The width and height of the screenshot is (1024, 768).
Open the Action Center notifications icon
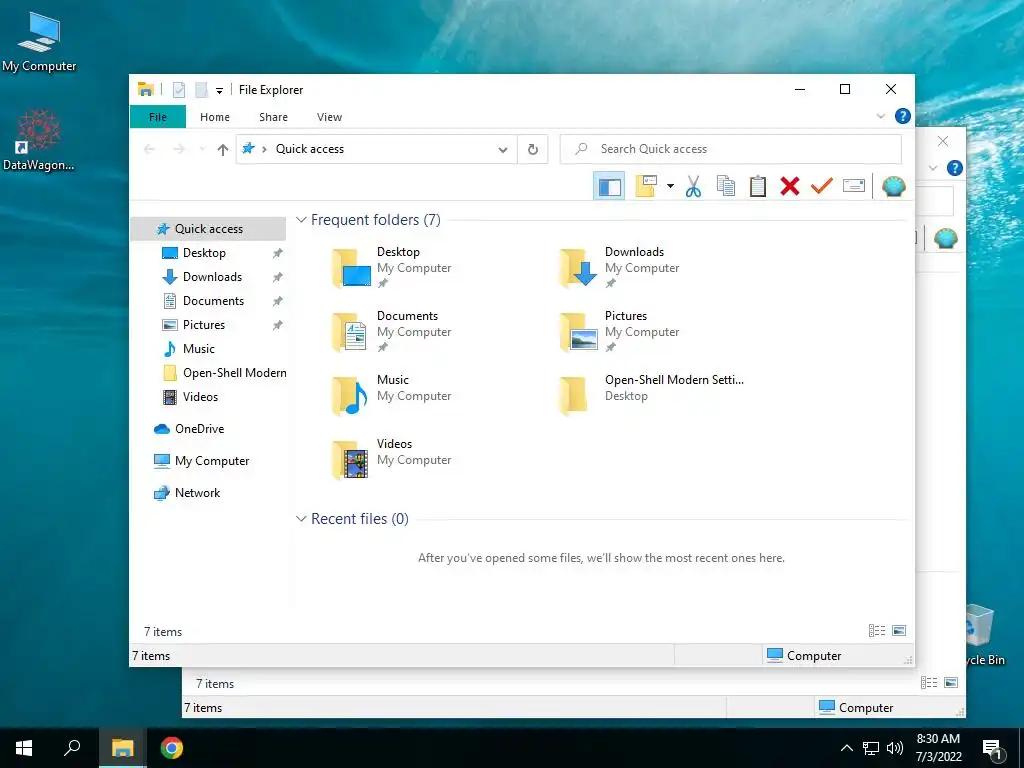point(993,749)
